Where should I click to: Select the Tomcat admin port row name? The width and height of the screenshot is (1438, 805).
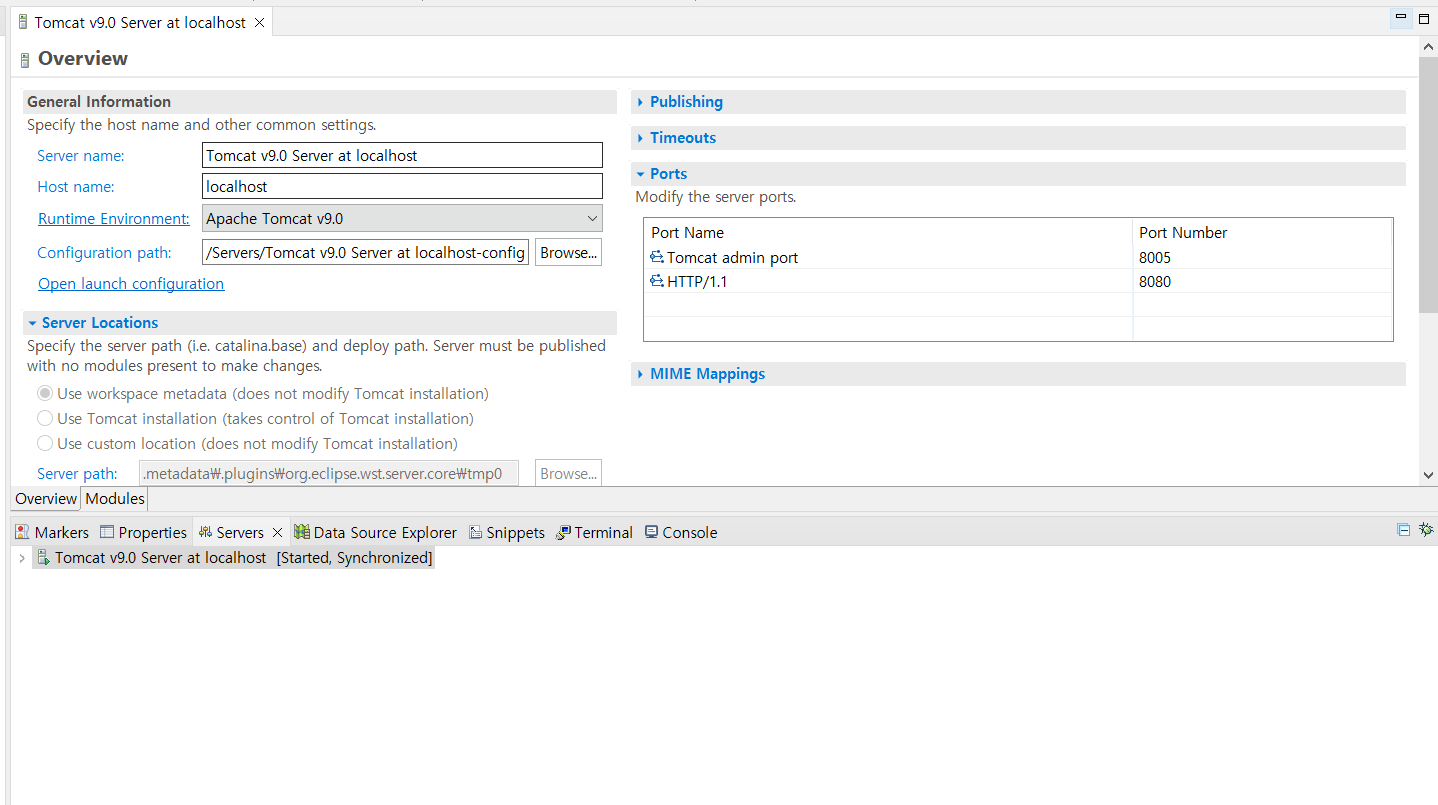point(732,257)
